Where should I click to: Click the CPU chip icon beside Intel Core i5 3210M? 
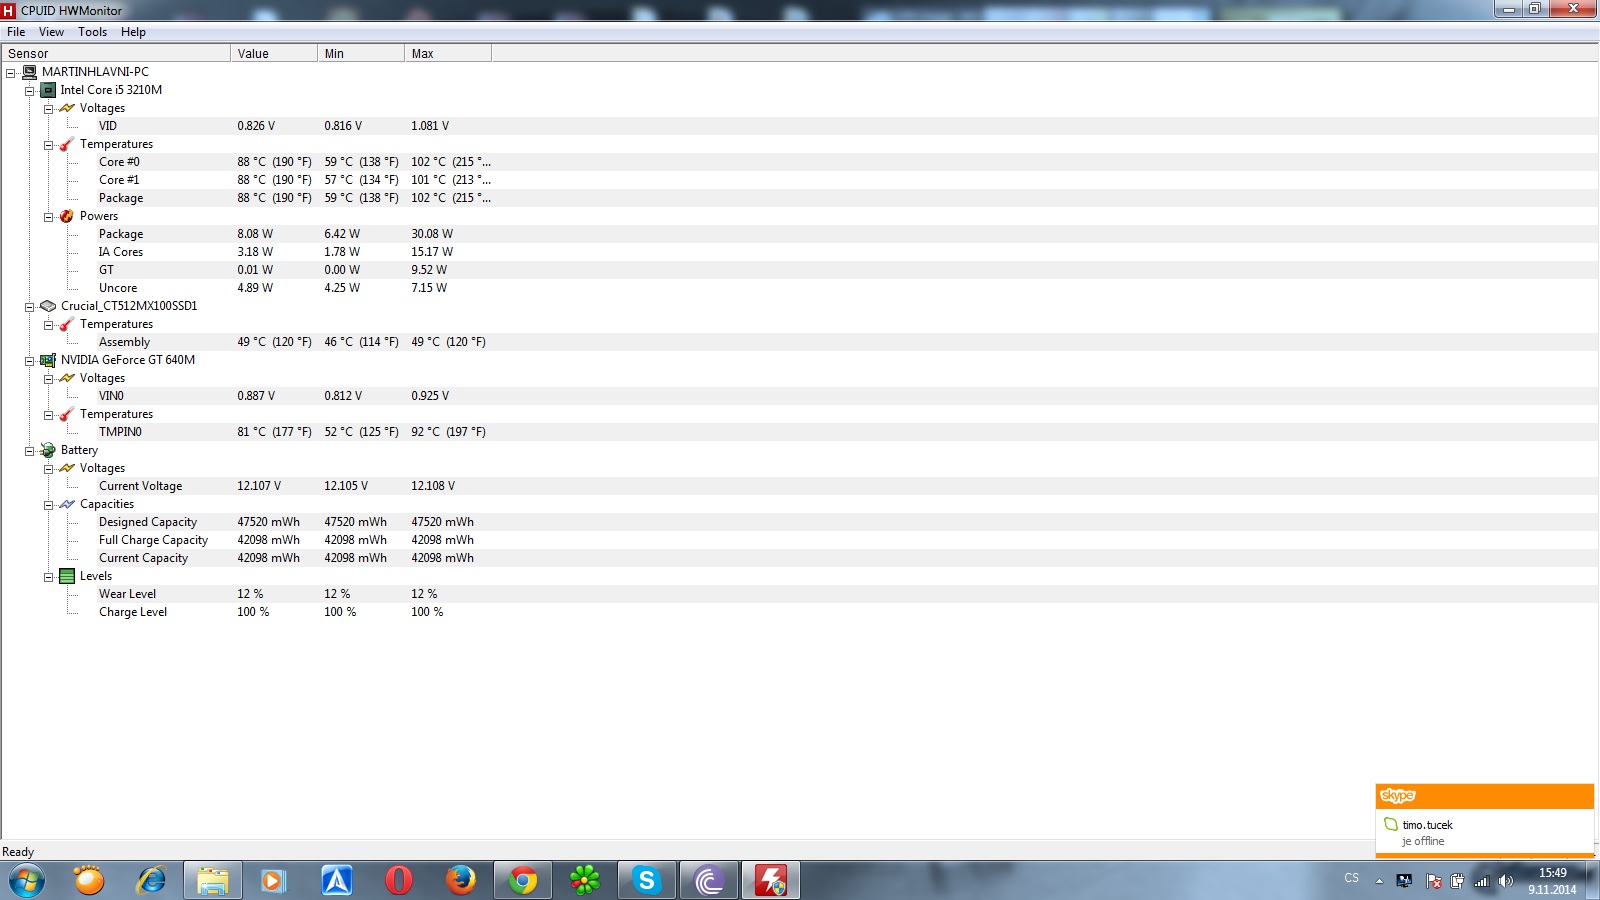[48, 90]
